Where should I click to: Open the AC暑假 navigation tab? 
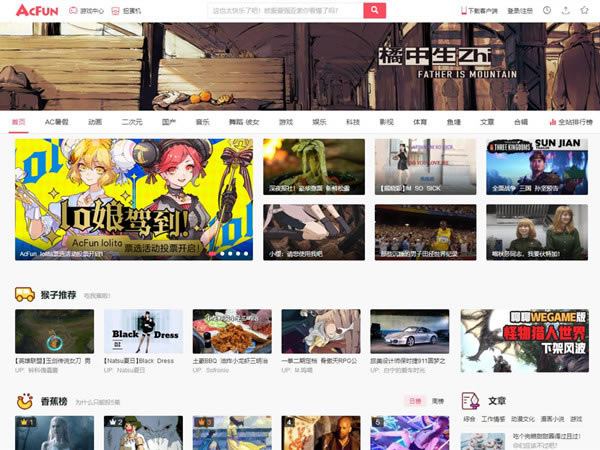[57, 122]
